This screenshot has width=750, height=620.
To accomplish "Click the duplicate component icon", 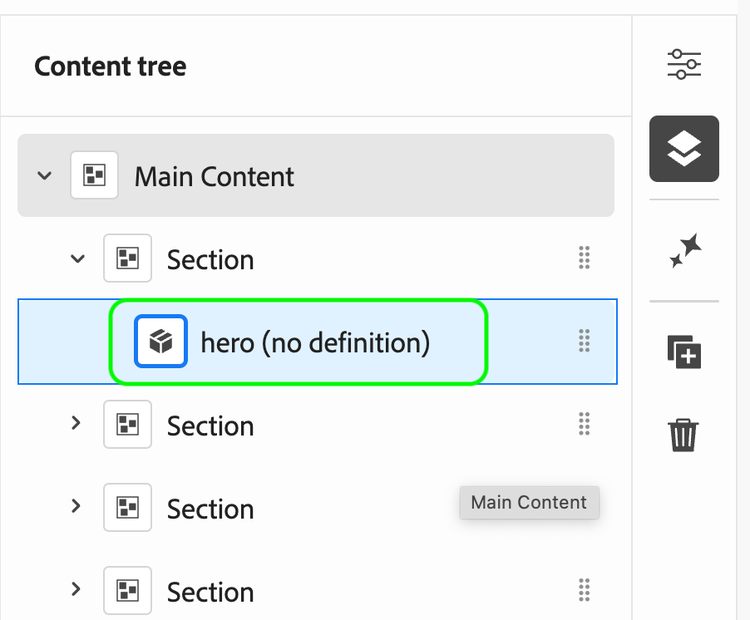I will [684, 352].
